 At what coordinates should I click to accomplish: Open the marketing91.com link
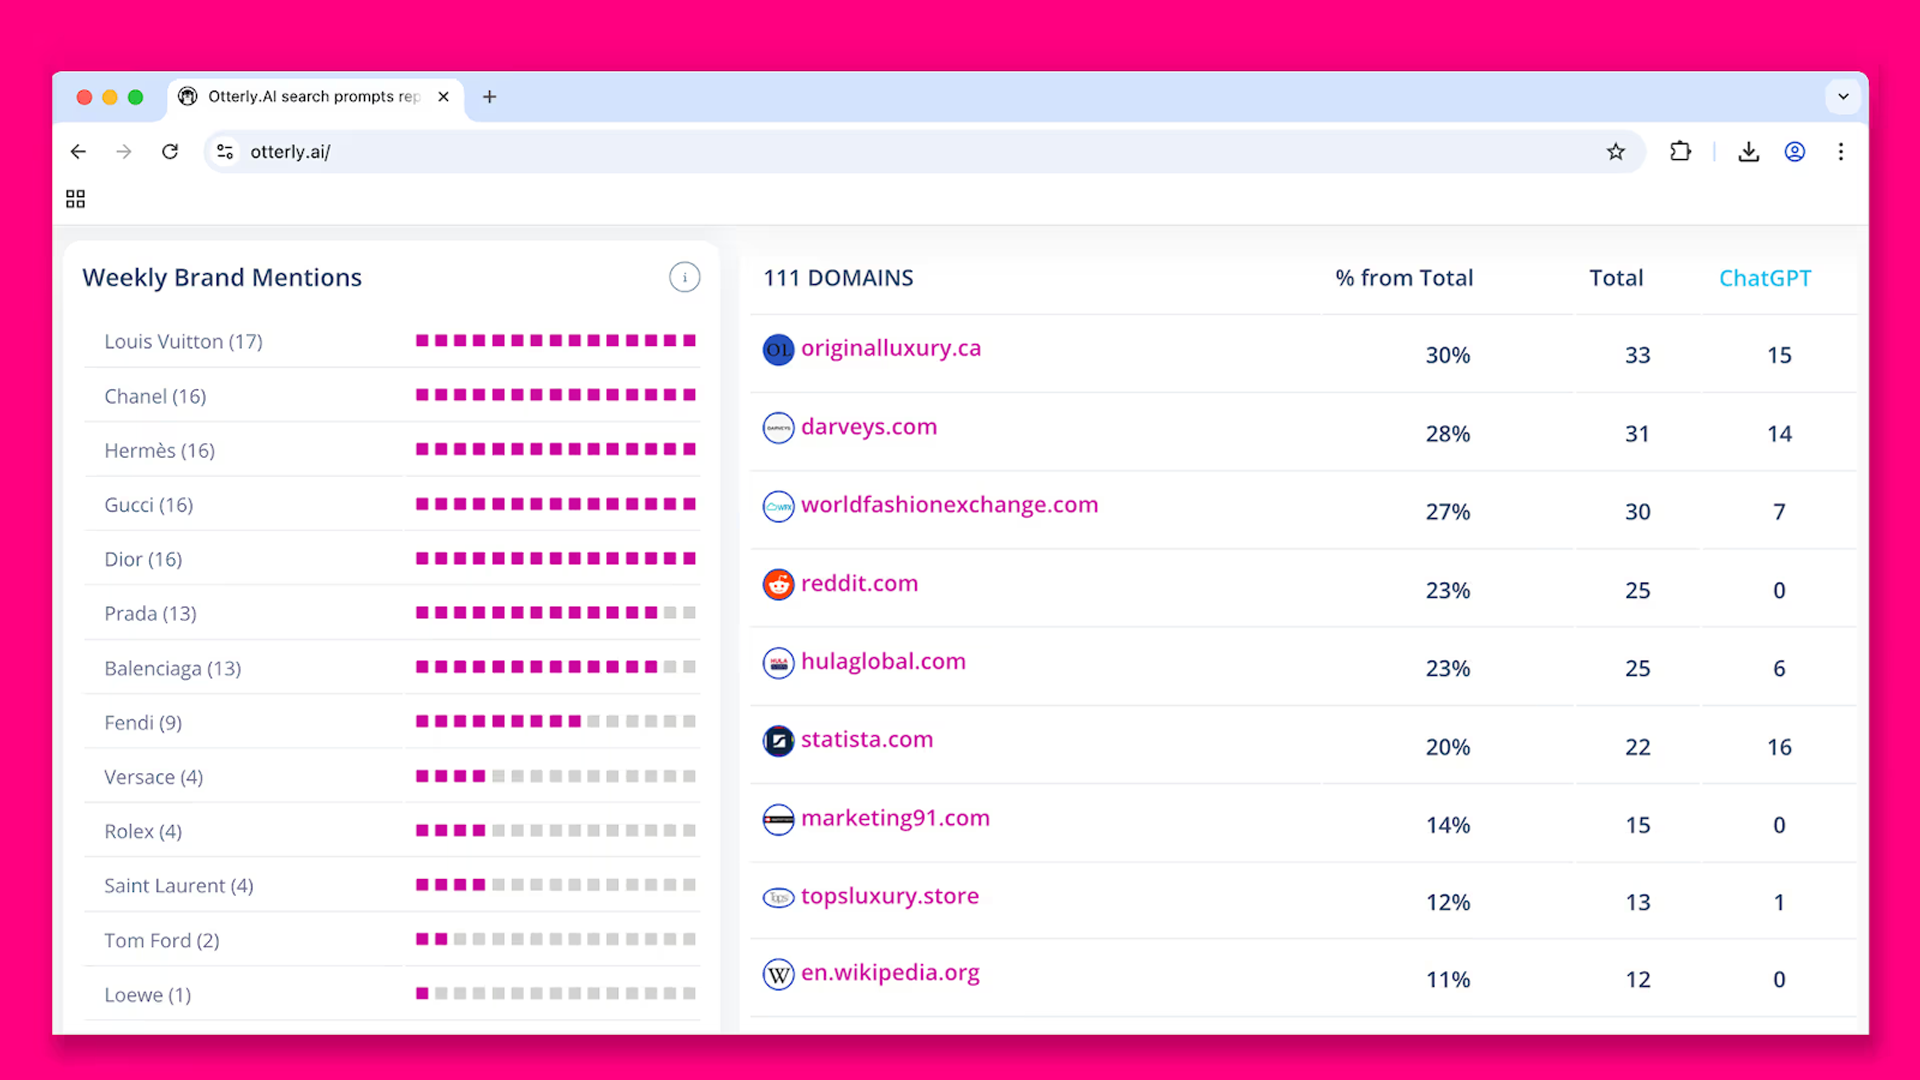coord(895,818)
